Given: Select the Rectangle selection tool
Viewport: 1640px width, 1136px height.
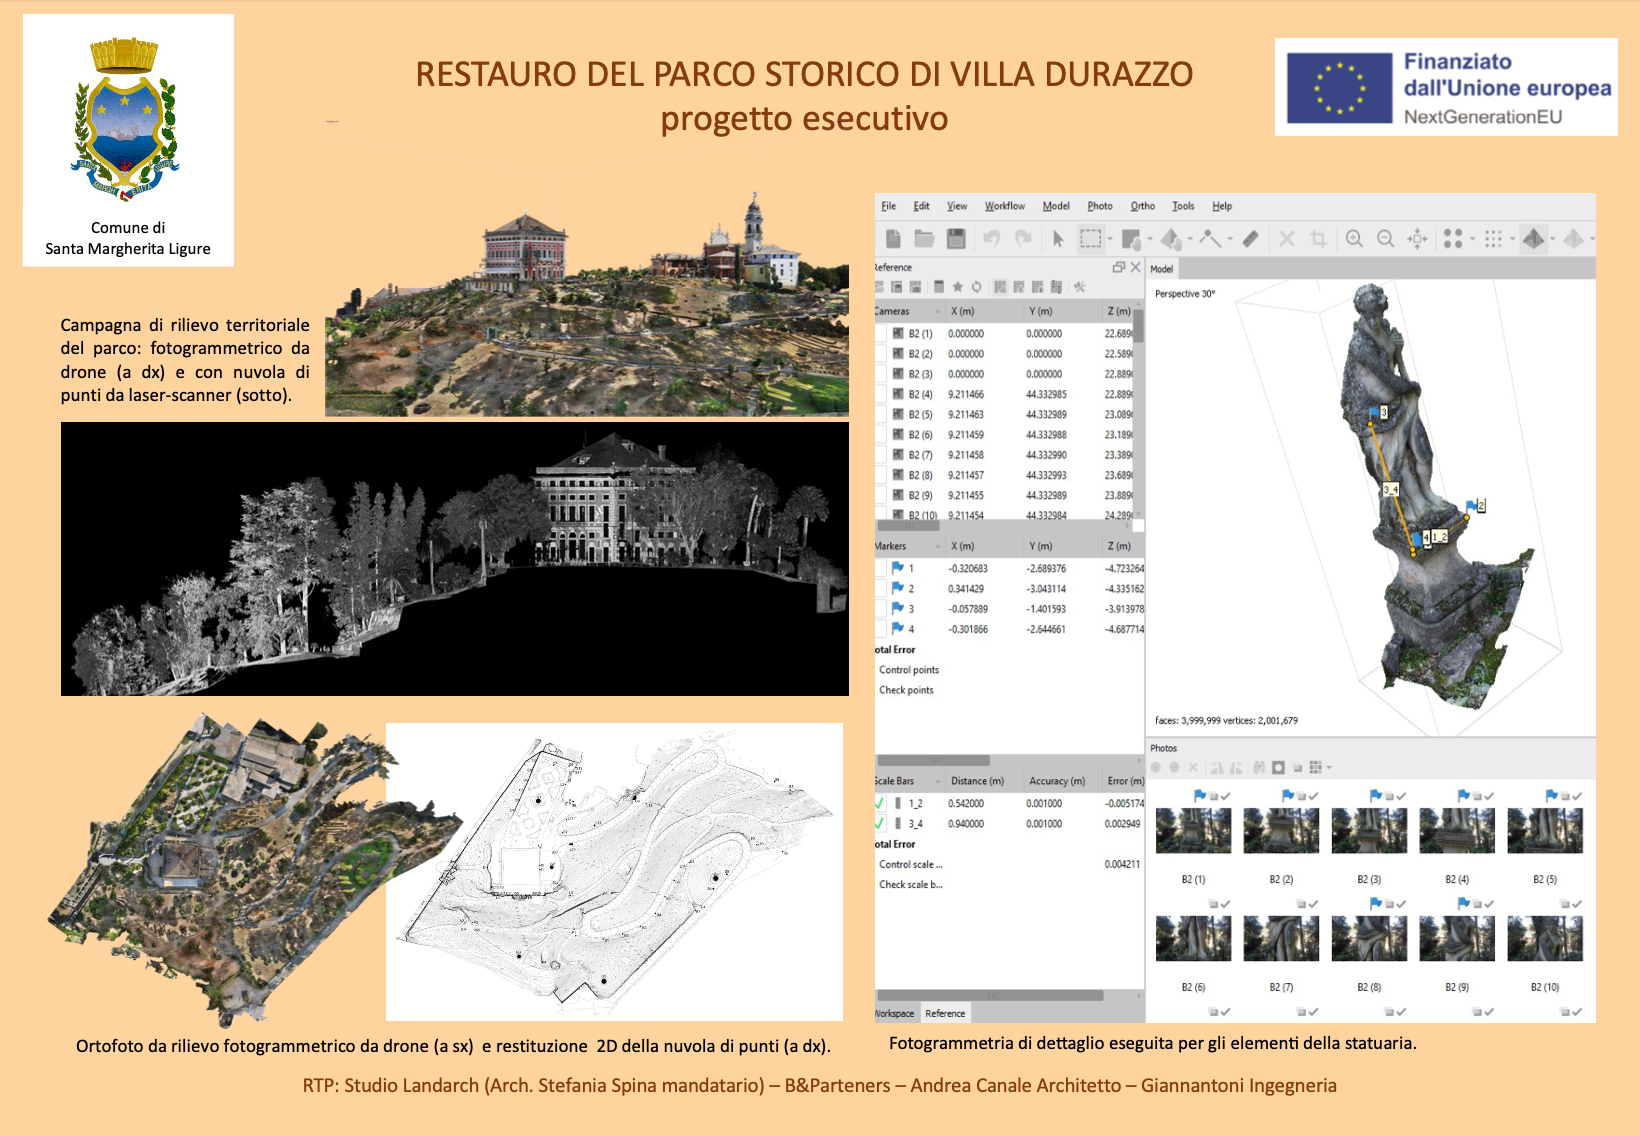Looking at the screenshot, I should coord(1090,238).
